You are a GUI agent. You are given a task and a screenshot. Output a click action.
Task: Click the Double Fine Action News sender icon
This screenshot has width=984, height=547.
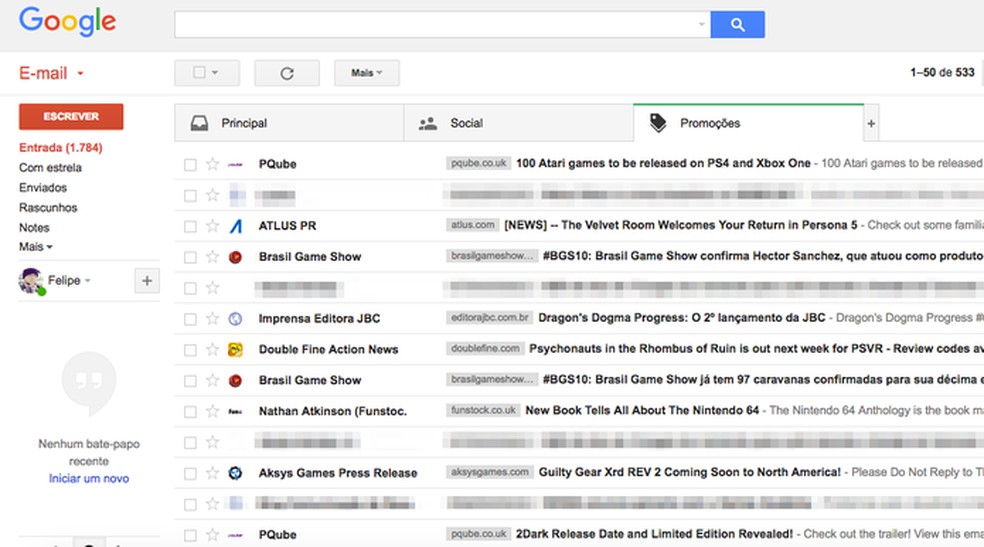(x=235, y=349)
